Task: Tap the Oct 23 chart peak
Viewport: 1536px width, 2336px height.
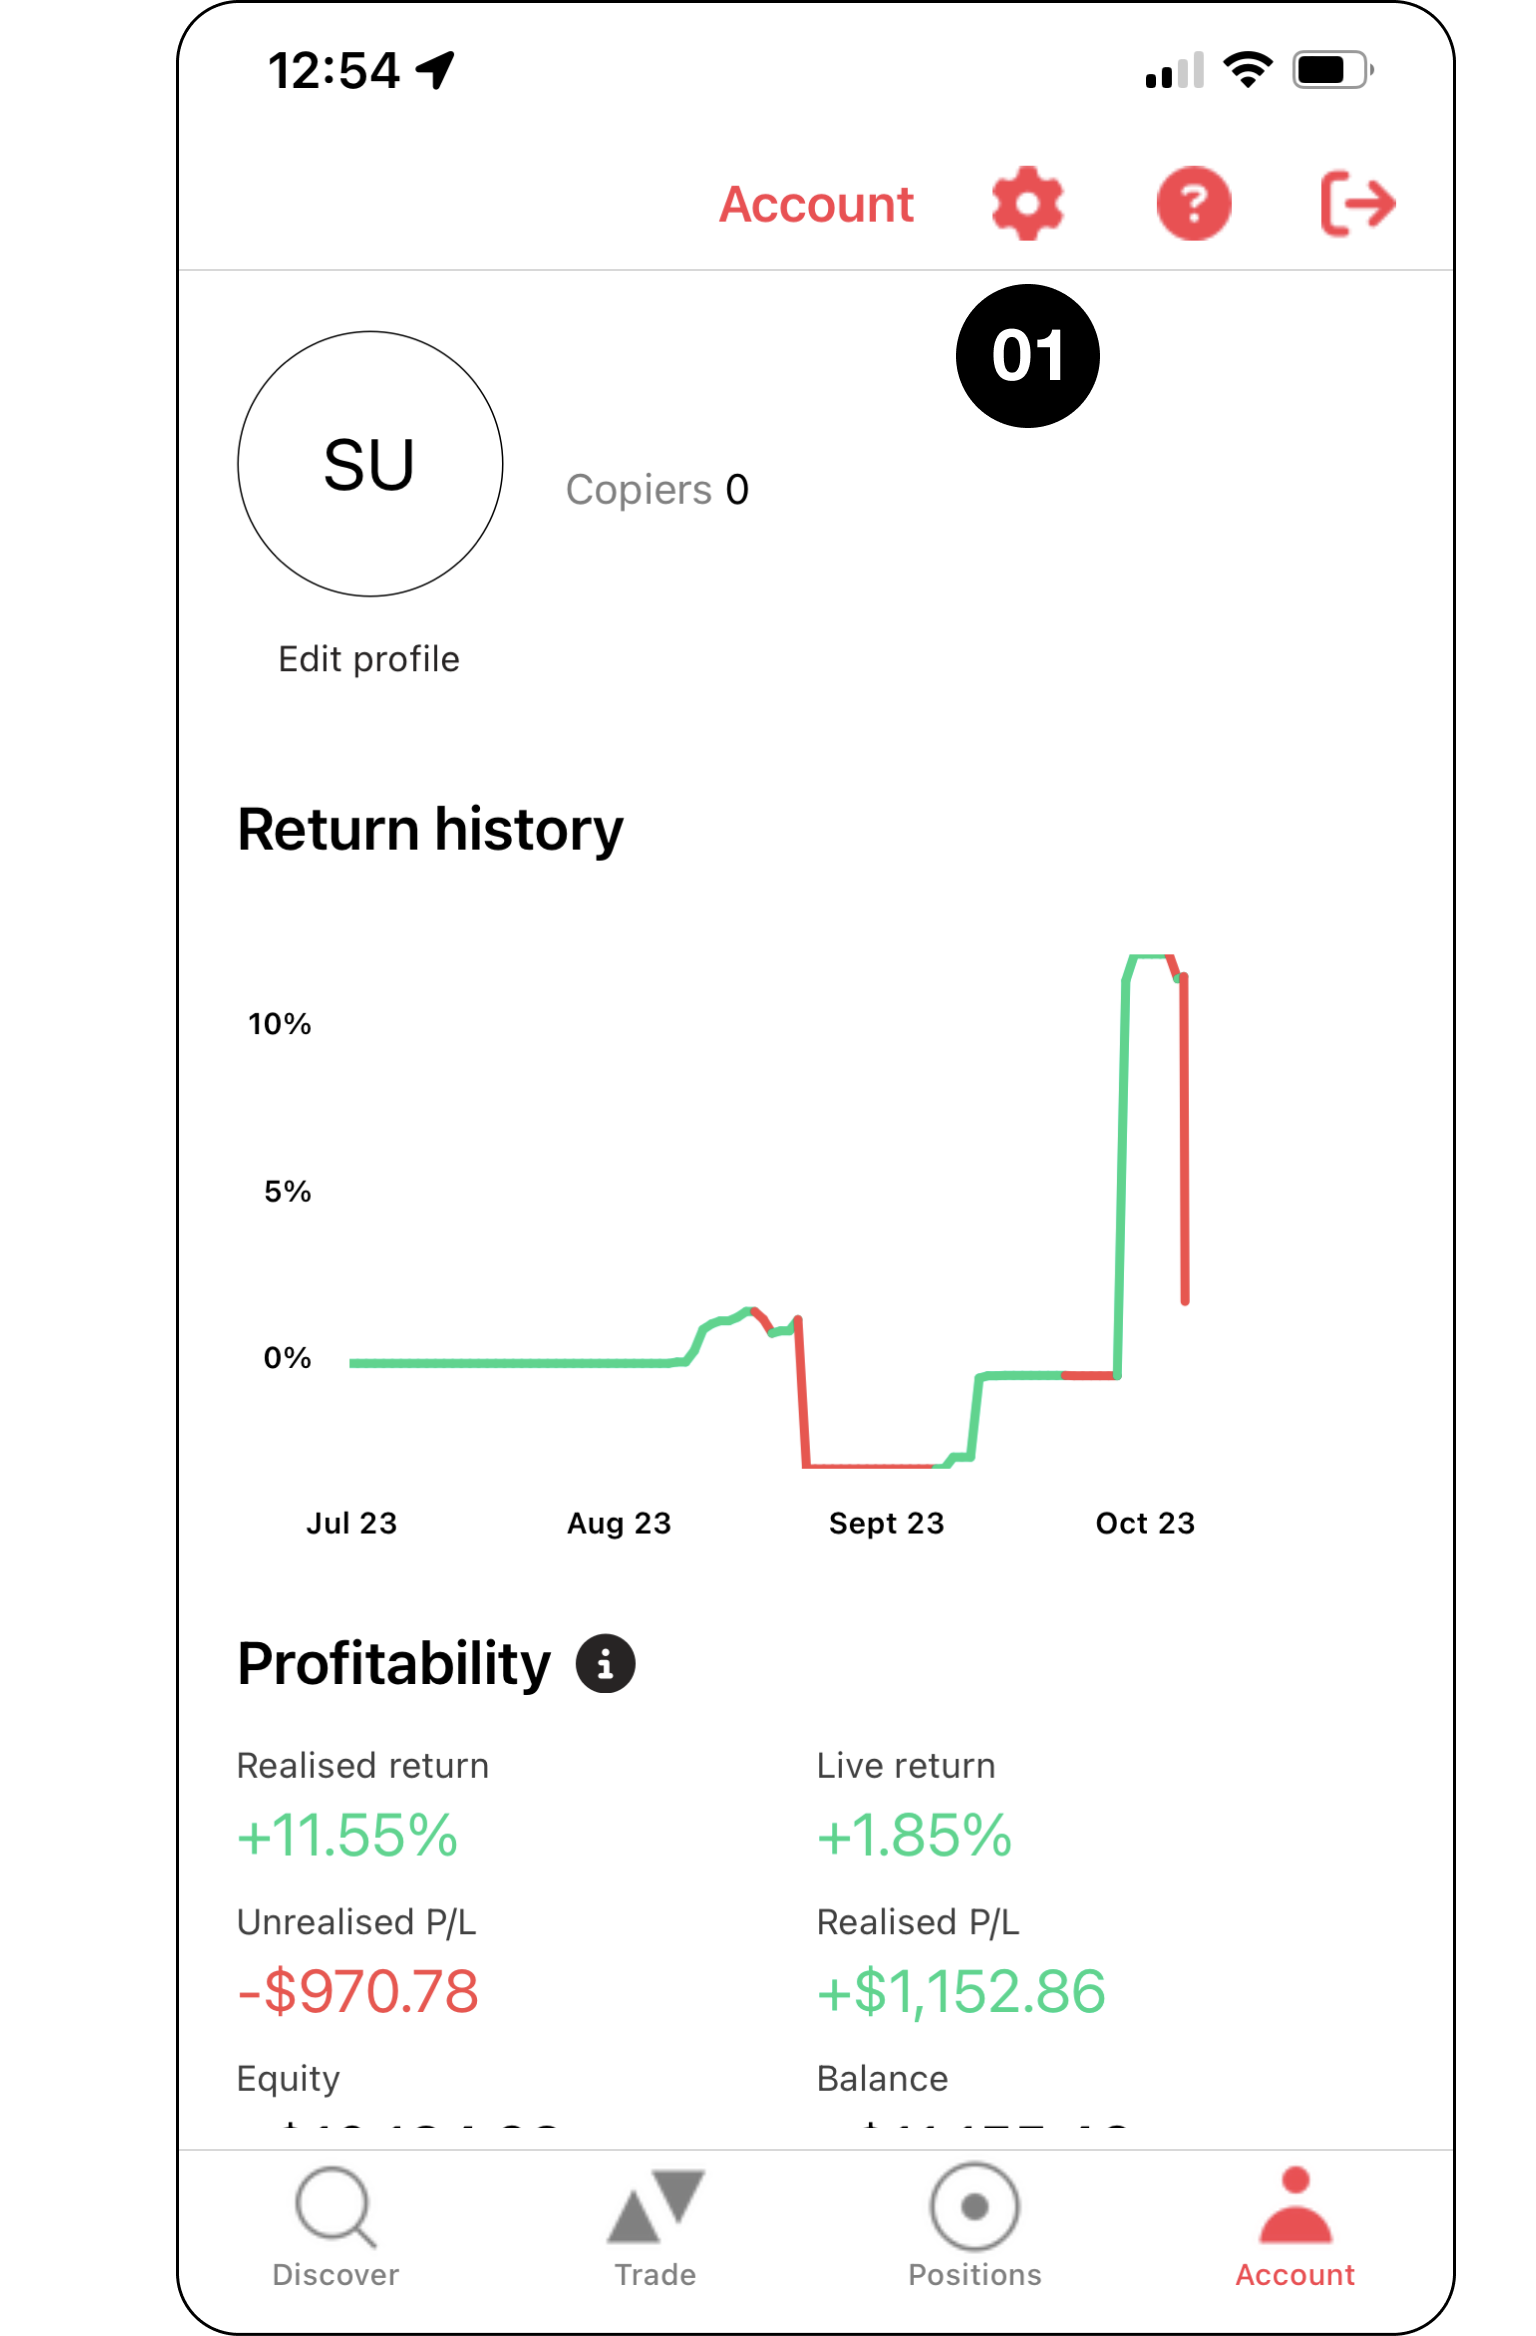Action: click(1150, 957)
